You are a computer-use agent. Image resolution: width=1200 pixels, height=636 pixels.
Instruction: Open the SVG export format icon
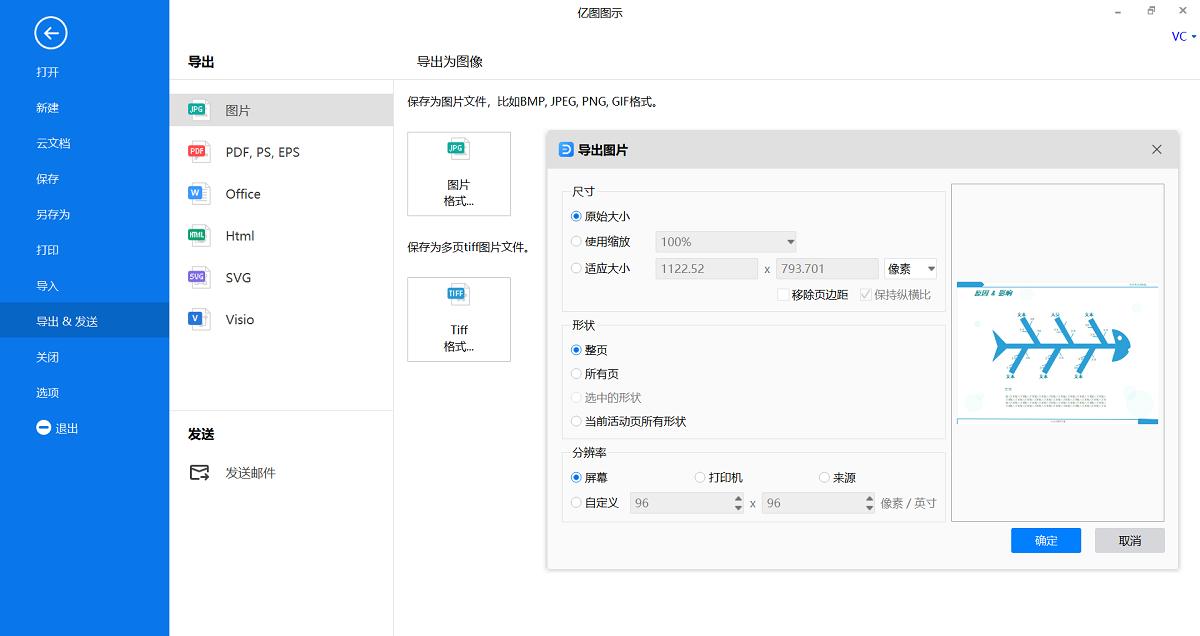[197, 278]
